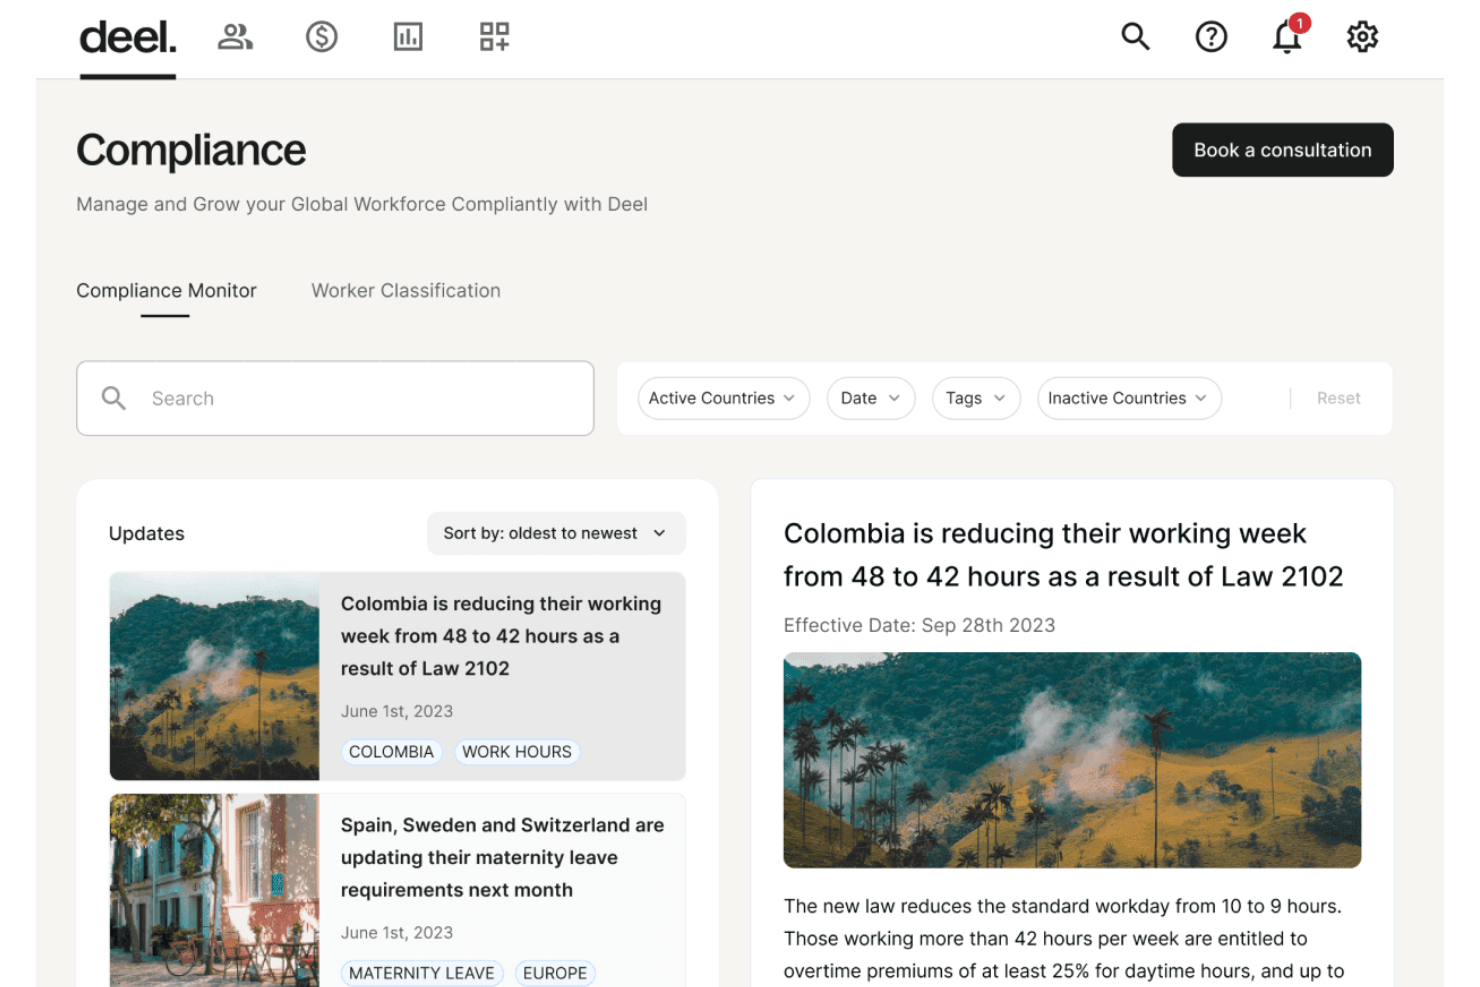Open the Payments dollar icon

321,37
